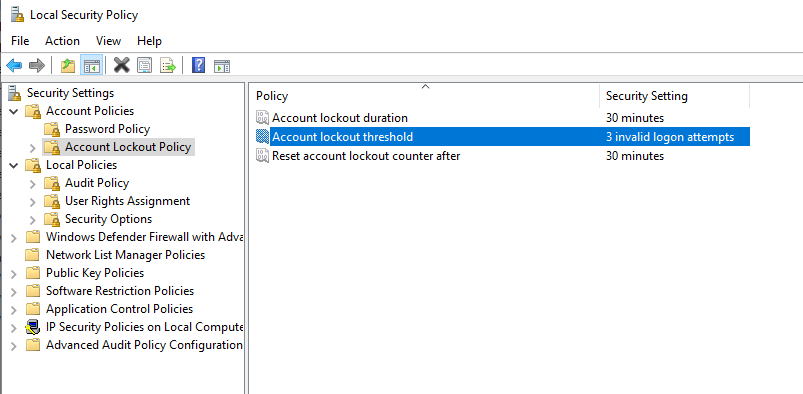This screenshot has height=394, width=803.
Task: Collapse the Local Policies node
Action: (14, 165)
